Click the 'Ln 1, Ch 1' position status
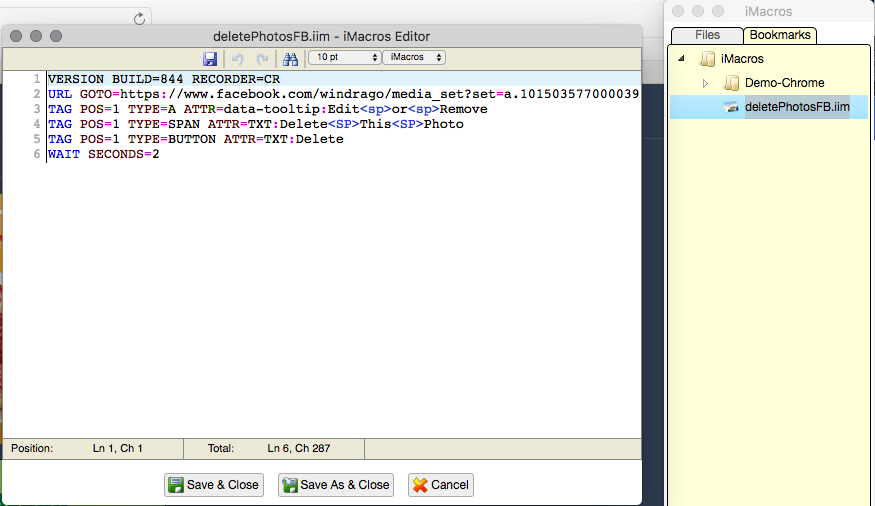Screen dimensions: 875x506 (118, 449)
